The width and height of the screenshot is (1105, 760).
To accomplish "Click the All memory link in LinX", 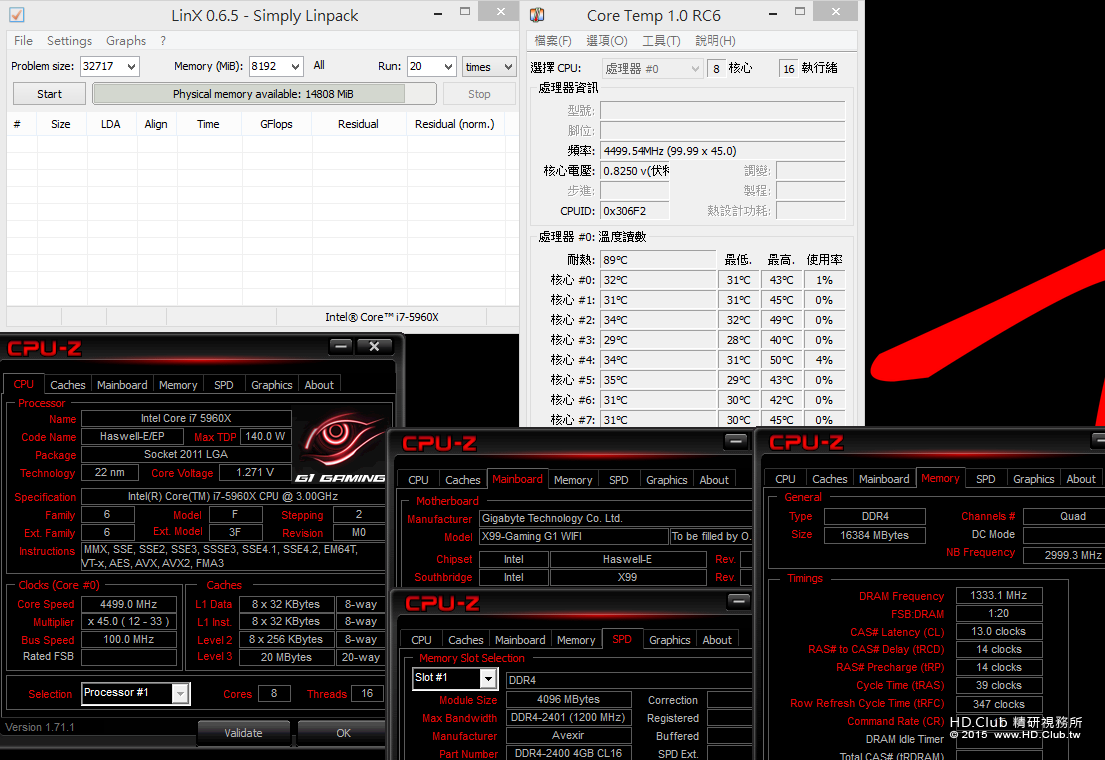I will 319,66.
